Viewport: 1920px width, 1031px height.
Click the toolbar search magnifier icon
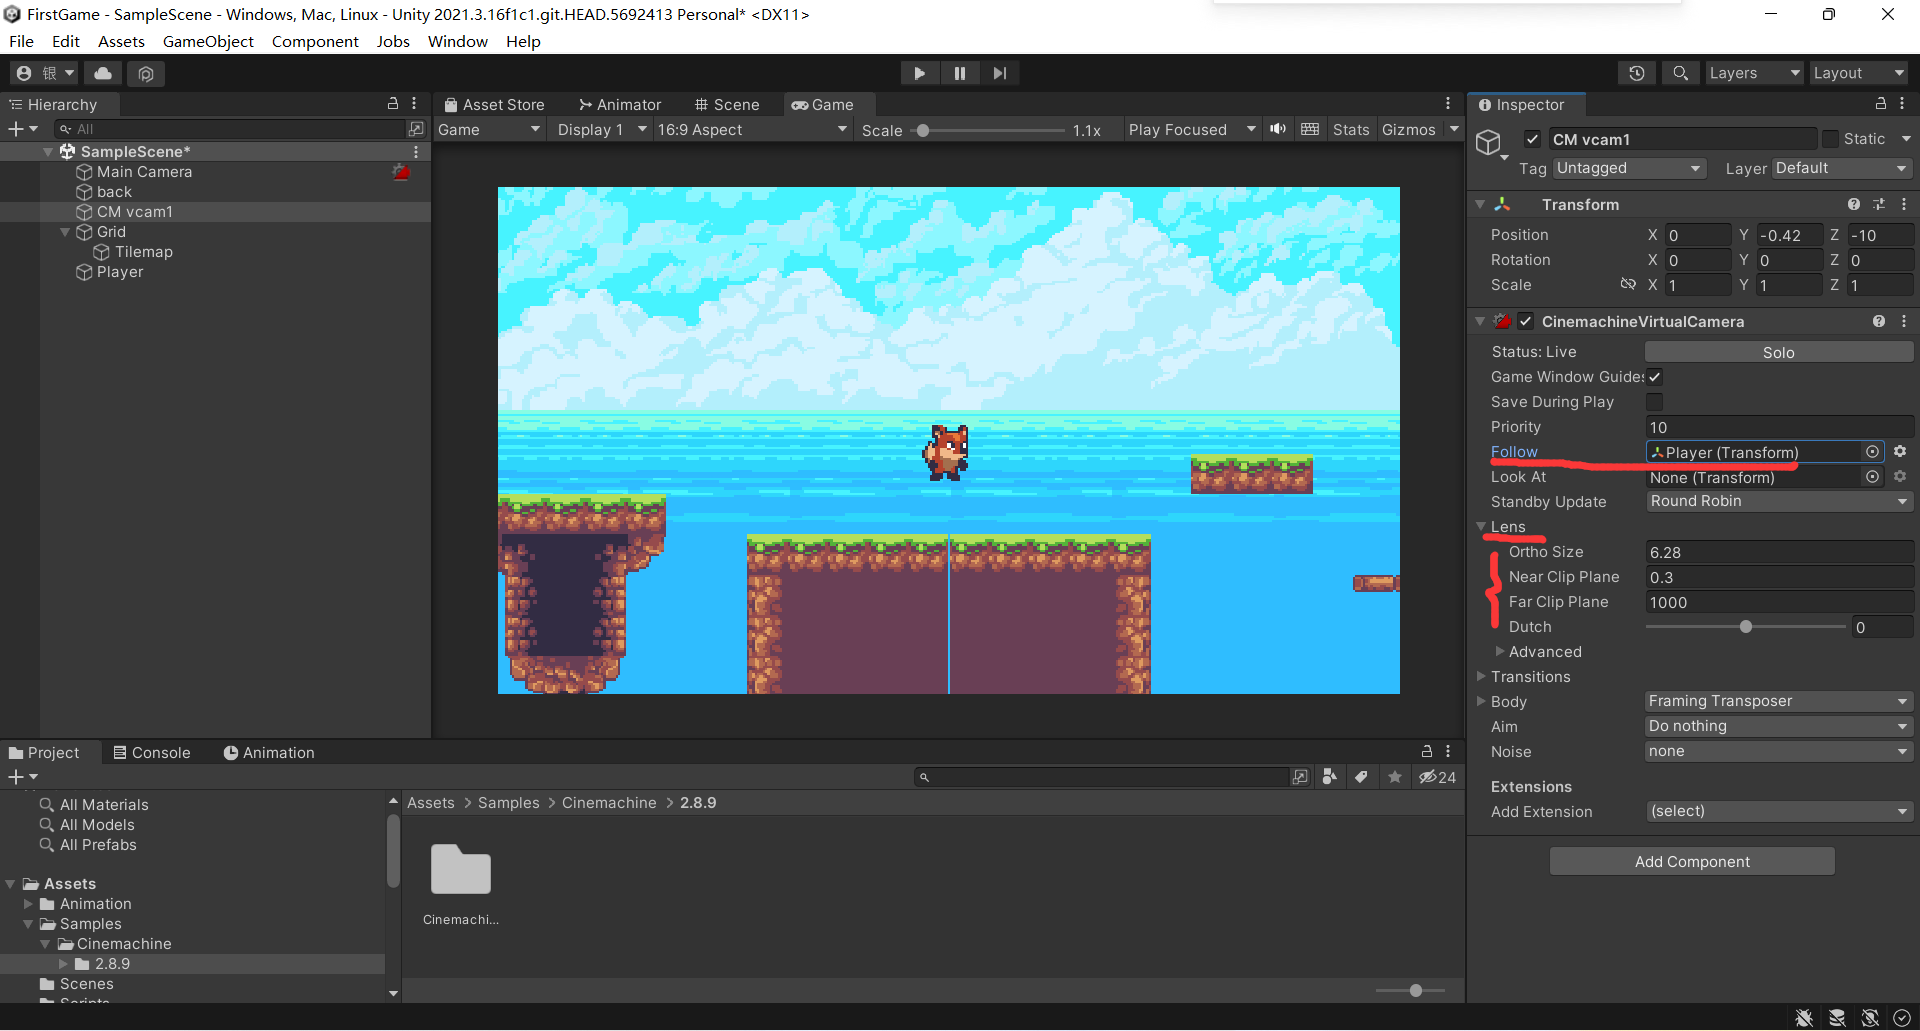tap(1680, 73)
